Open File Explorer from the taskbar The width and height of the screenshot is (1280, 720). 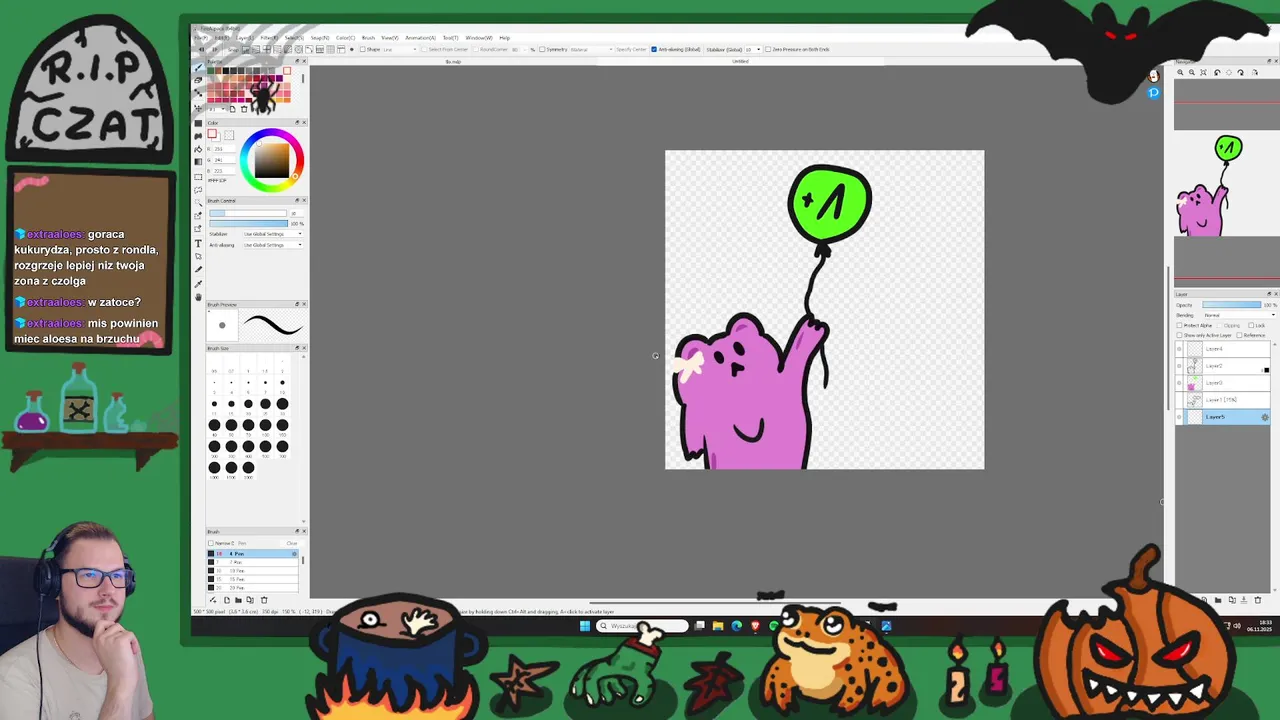coord(718,626)
